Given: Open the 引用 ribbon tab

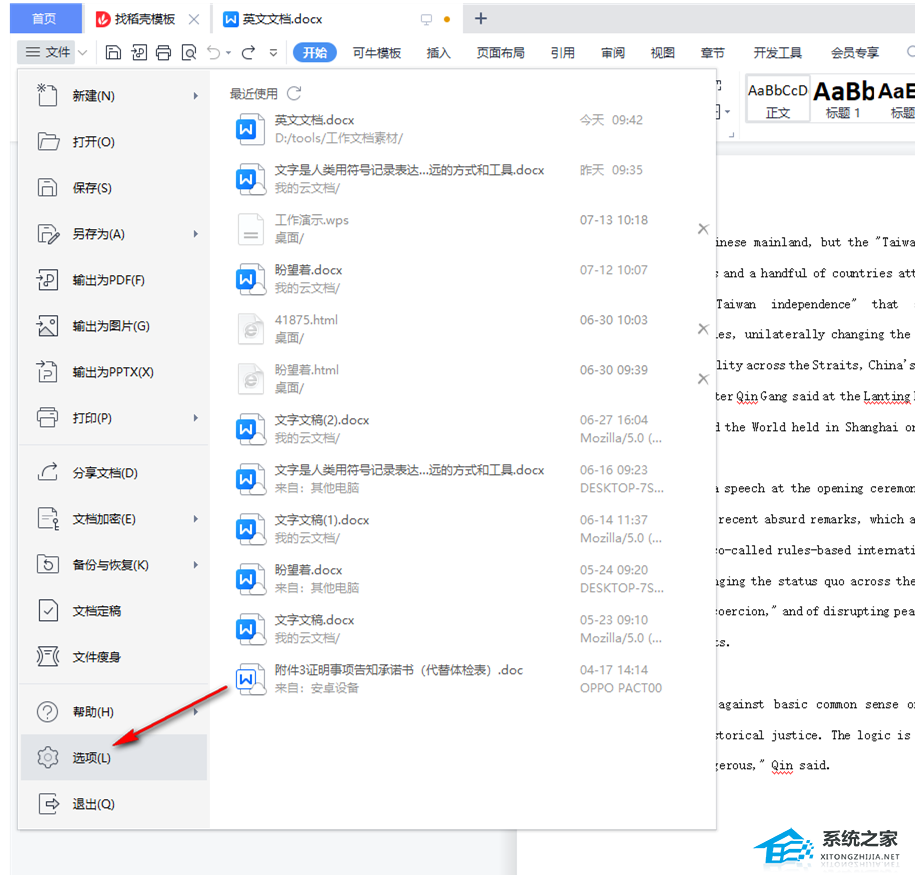Looking at the screenshot, I should 563,53.
